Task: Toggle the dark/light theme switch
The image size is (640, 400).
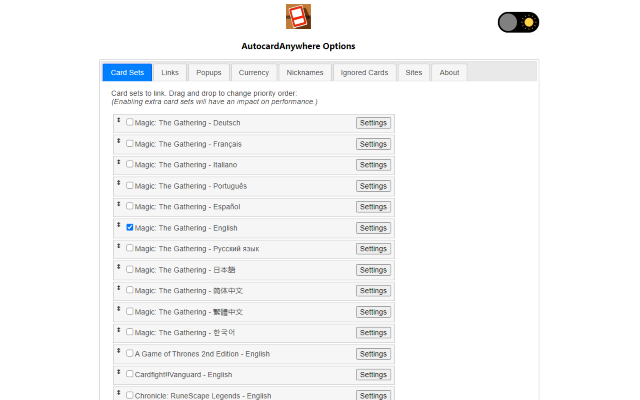Action: pos(518,22)
